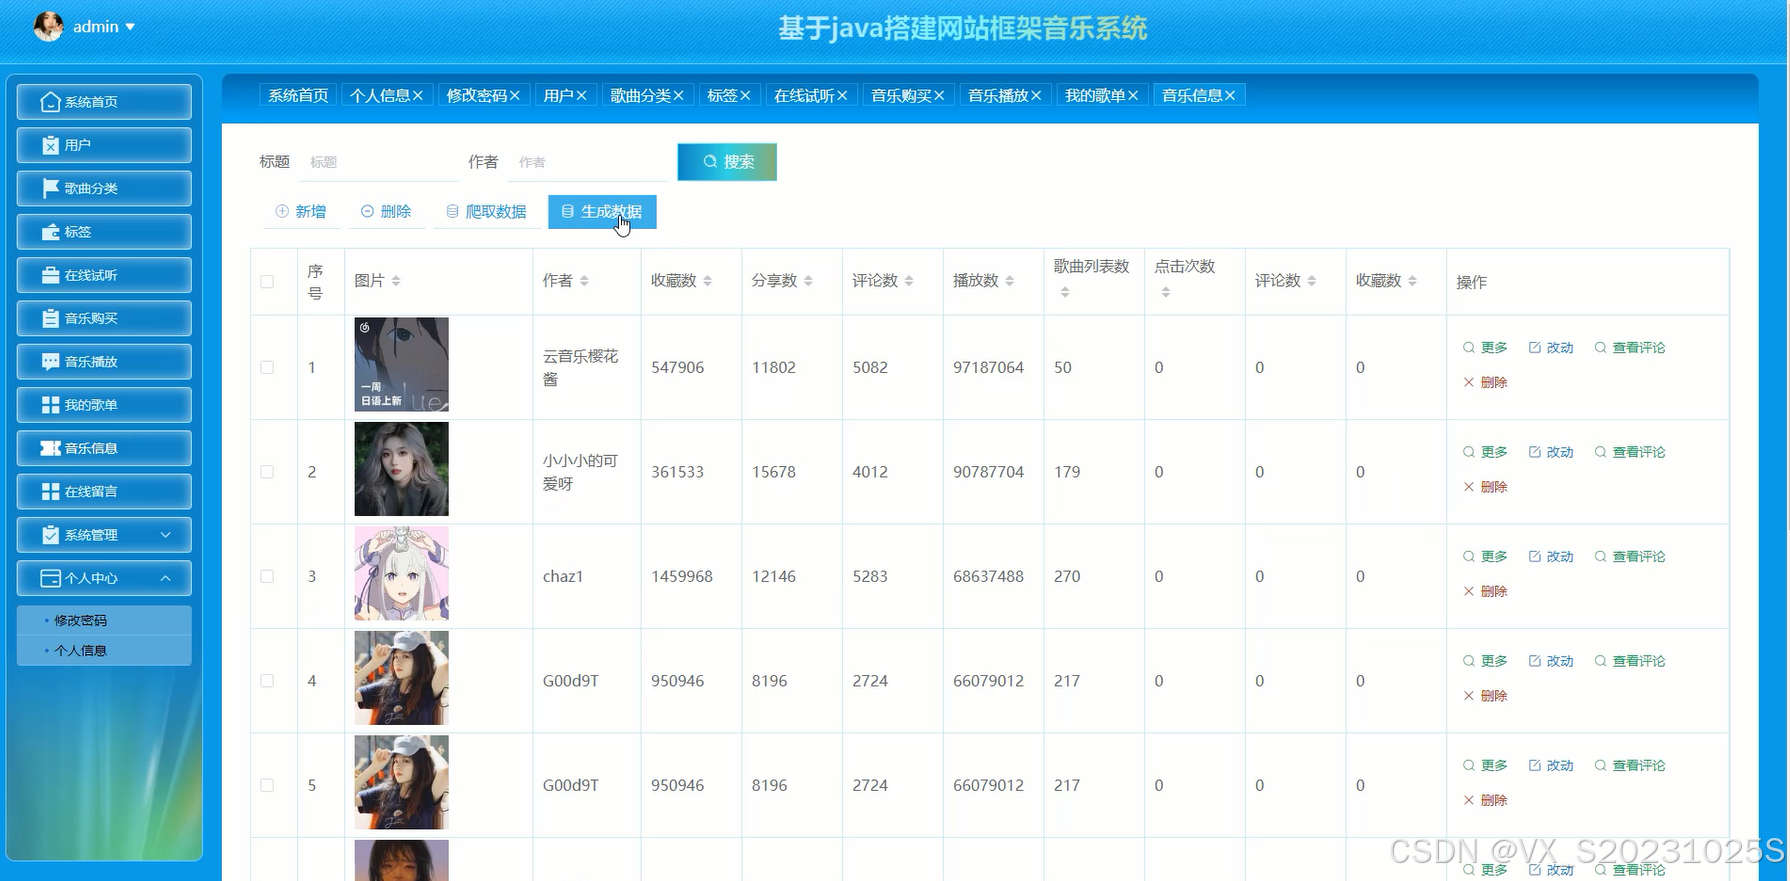Open the row 3 anime cover thumbnail
1790x881 pixels.
coord(401,573)
